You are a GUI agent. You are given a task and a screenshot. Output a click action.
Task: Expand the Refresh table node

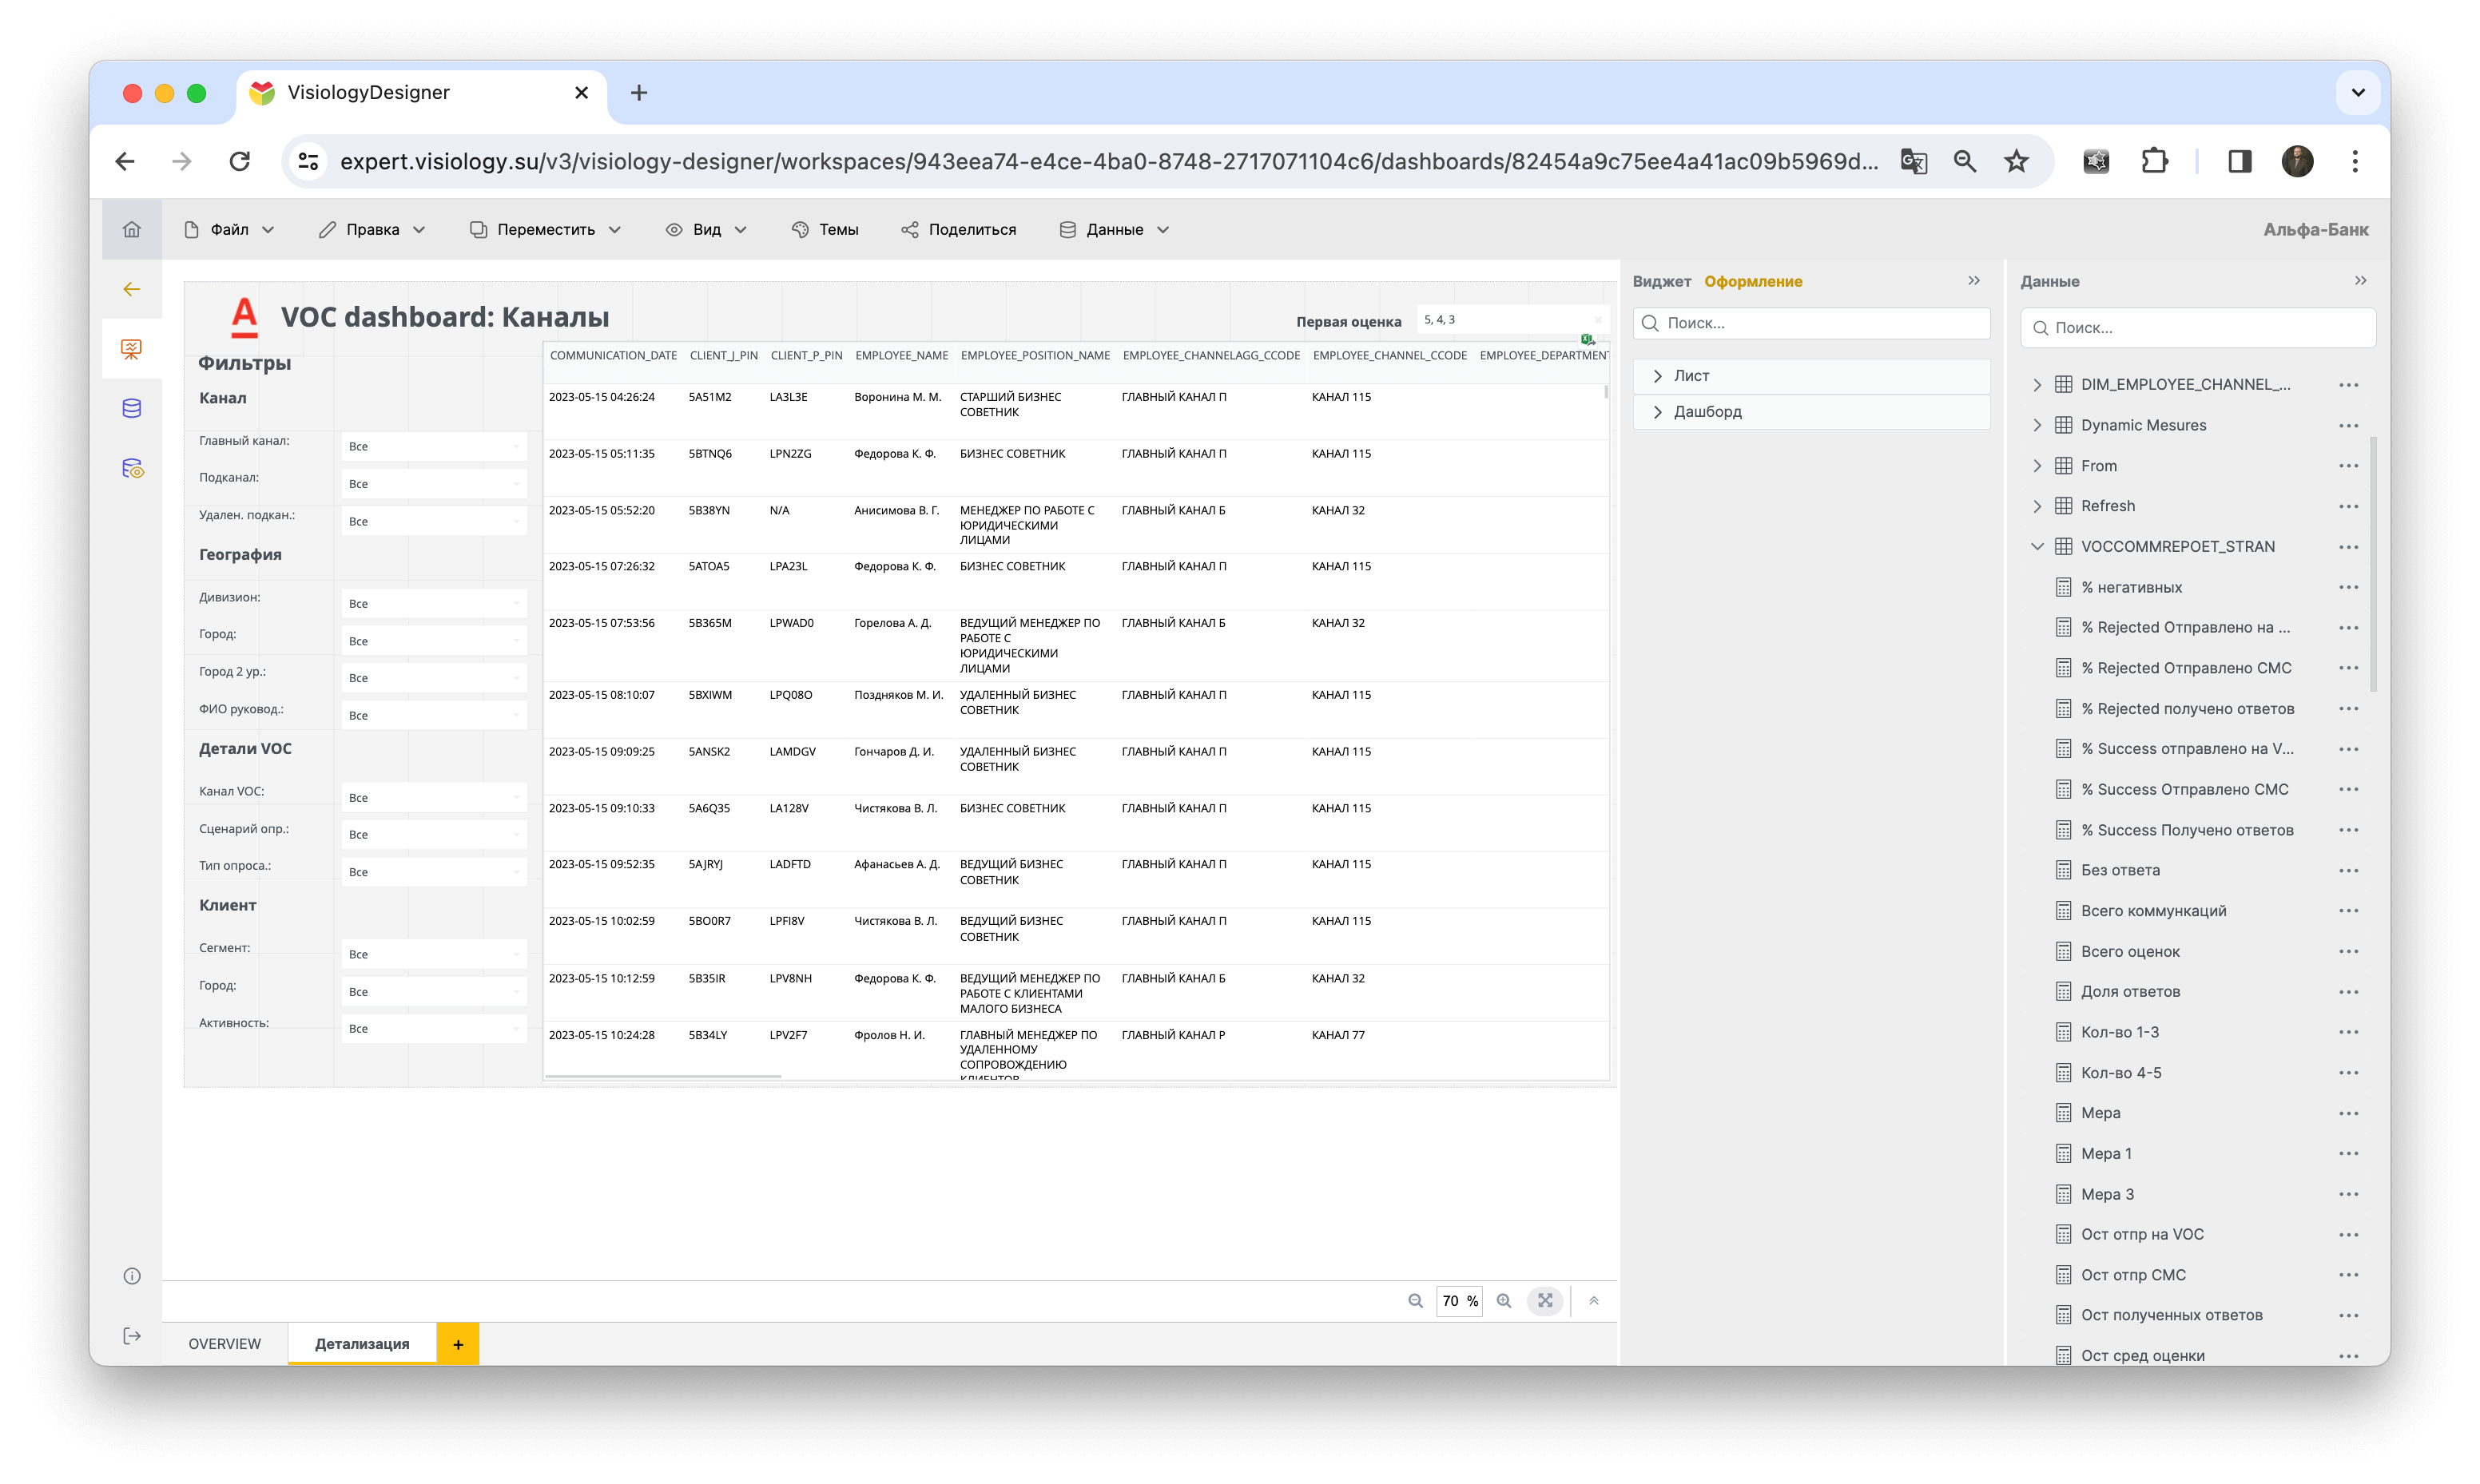[2037, 506]
